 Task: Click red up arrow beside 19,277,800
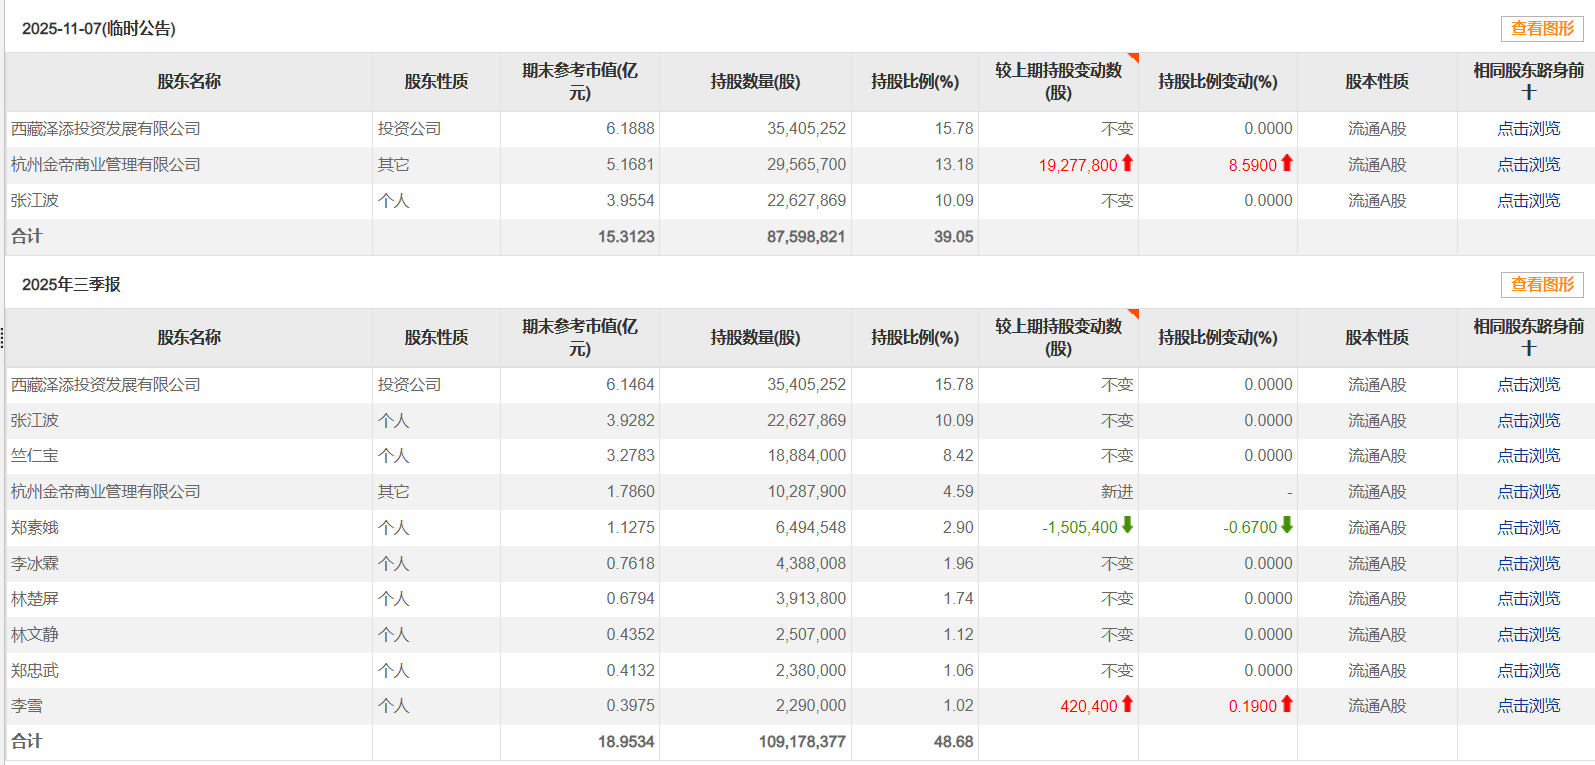click(1127, 163)
